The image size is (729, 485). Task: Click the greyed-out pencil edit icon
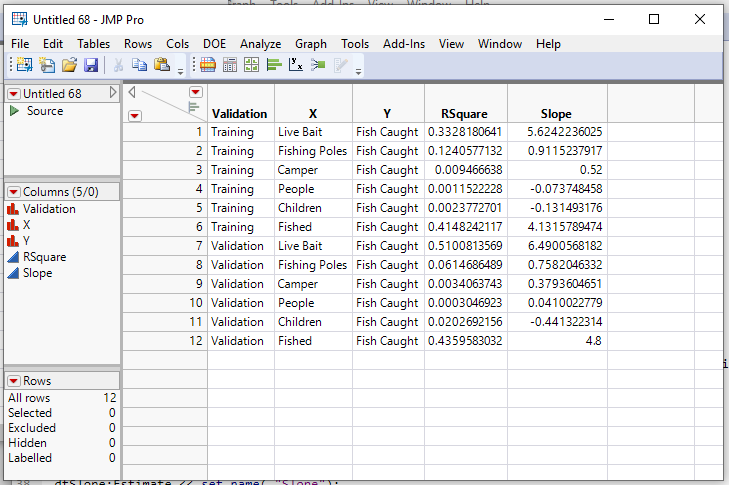click(340, 65)
